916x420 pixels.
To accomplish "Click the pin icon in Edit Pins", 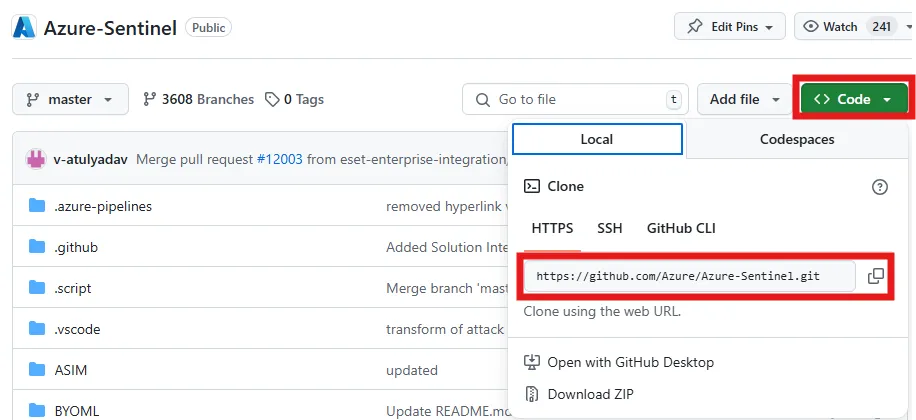I will (x=695, y=27).
